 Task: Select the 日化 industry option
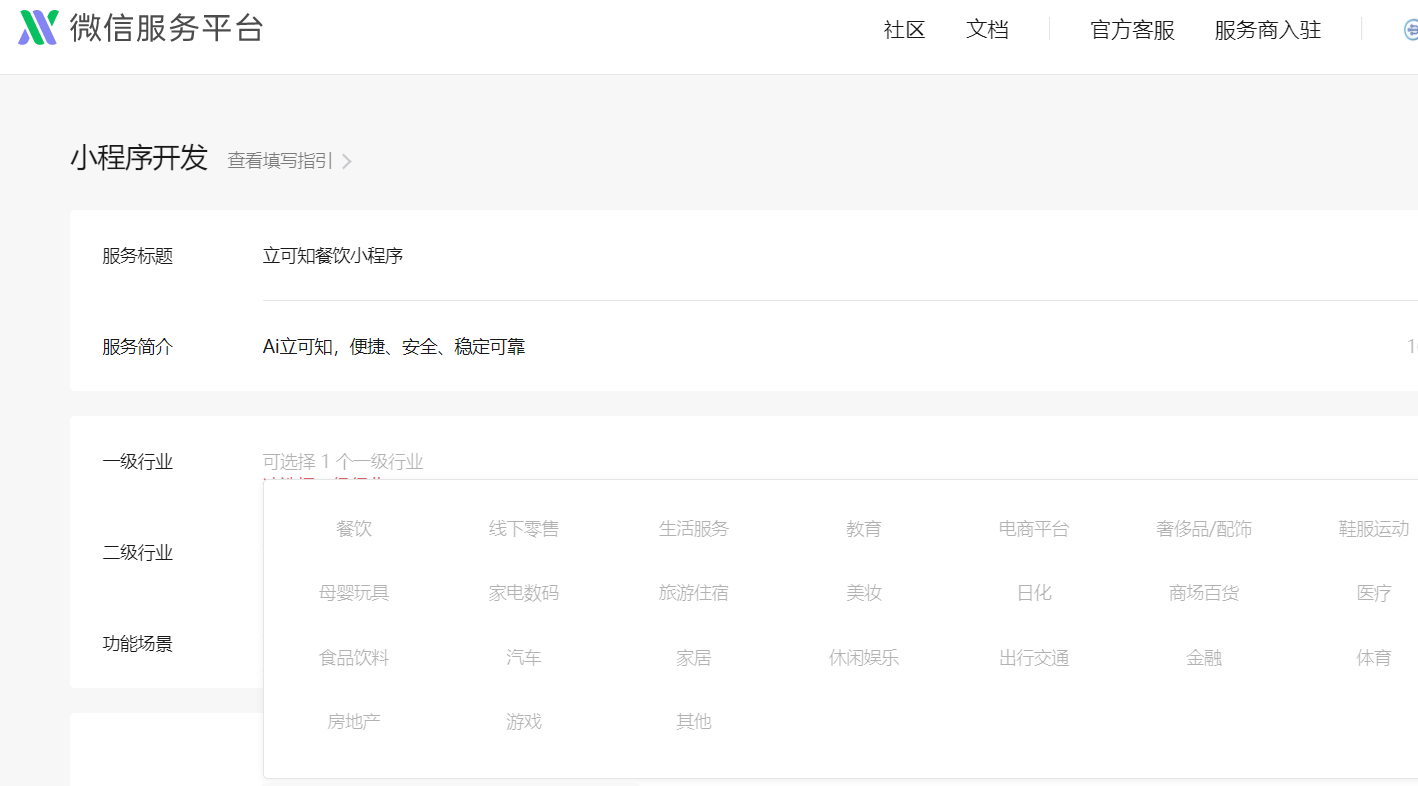(1034, 593)
